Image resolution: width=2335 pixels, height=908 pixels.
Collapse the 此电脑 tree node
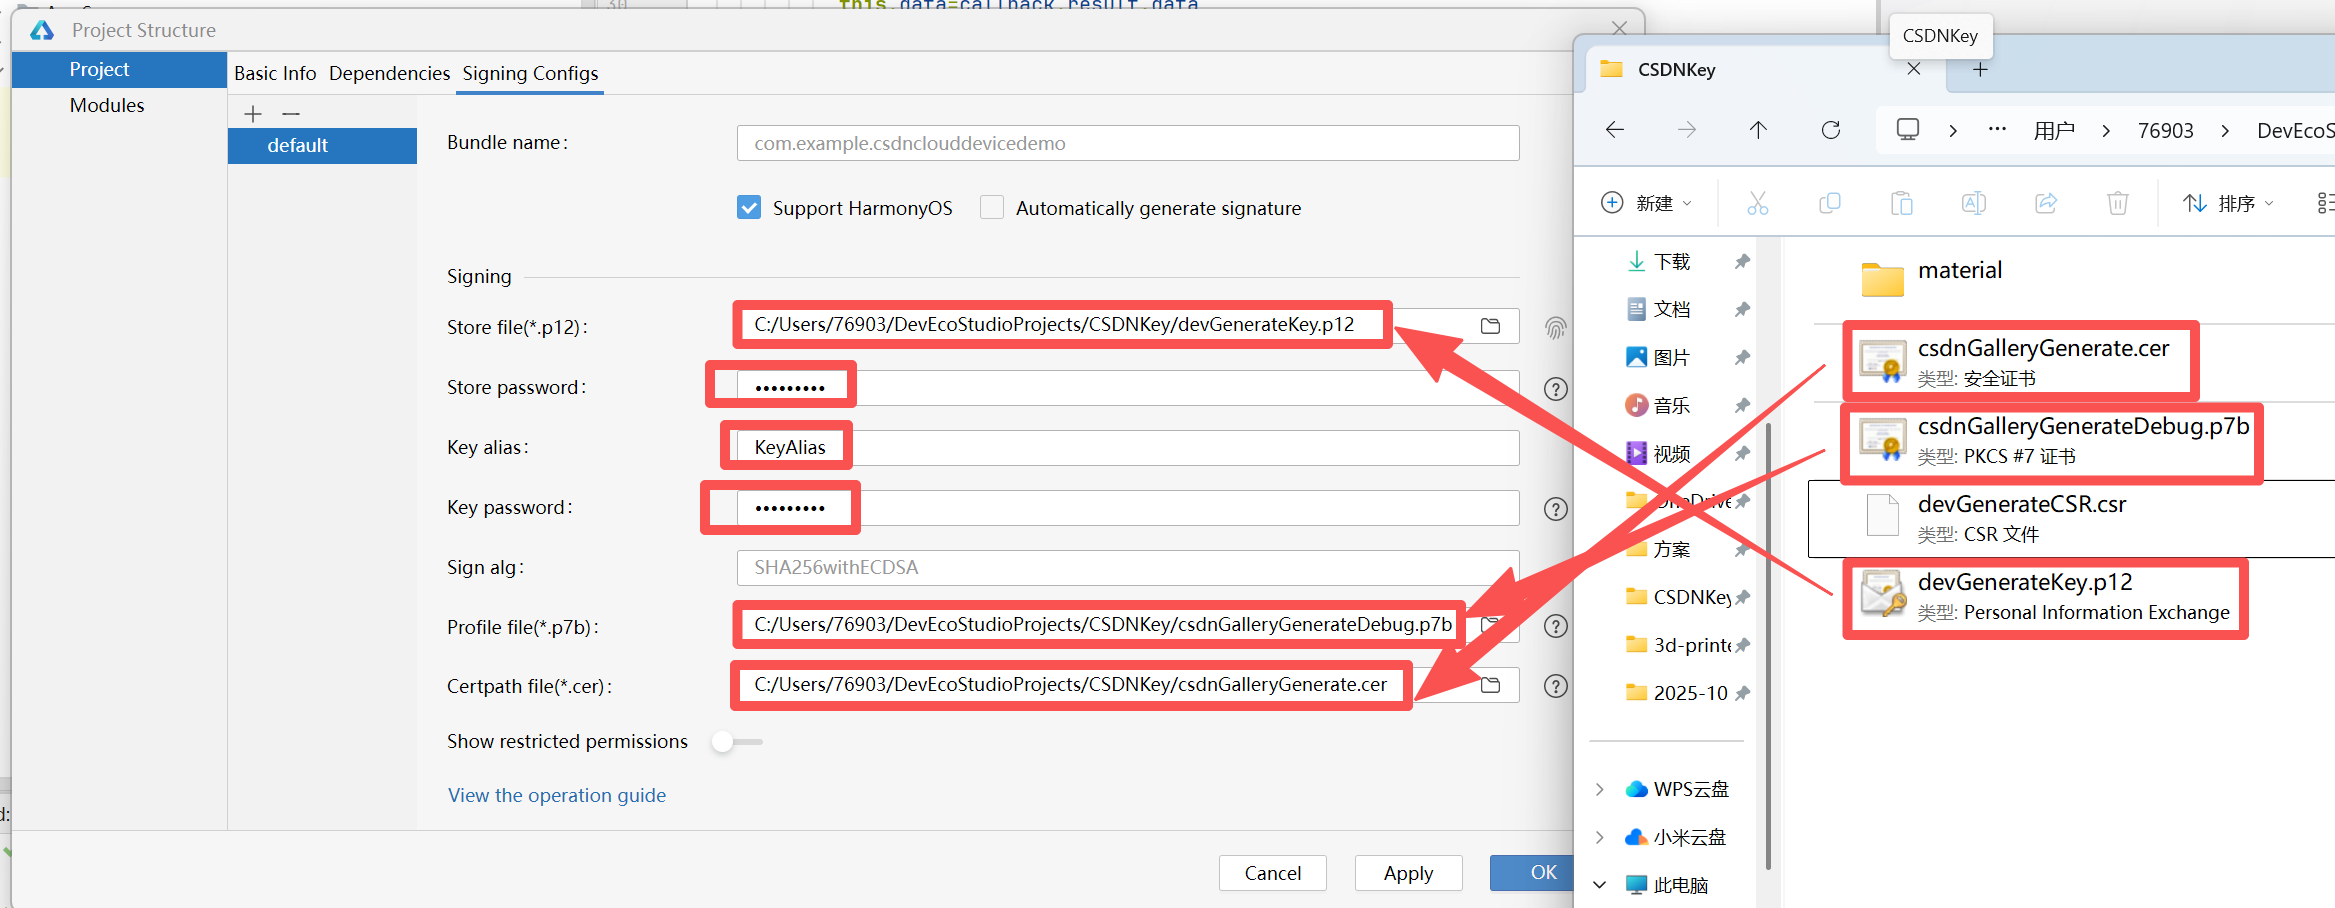pos(1599,885)
